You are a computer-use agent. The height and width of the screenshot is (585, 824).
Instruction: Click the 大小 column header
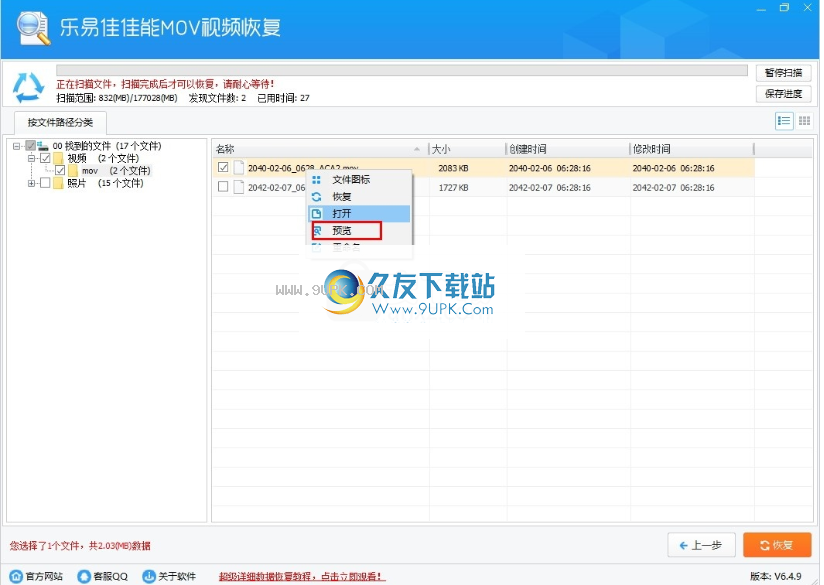467,149
